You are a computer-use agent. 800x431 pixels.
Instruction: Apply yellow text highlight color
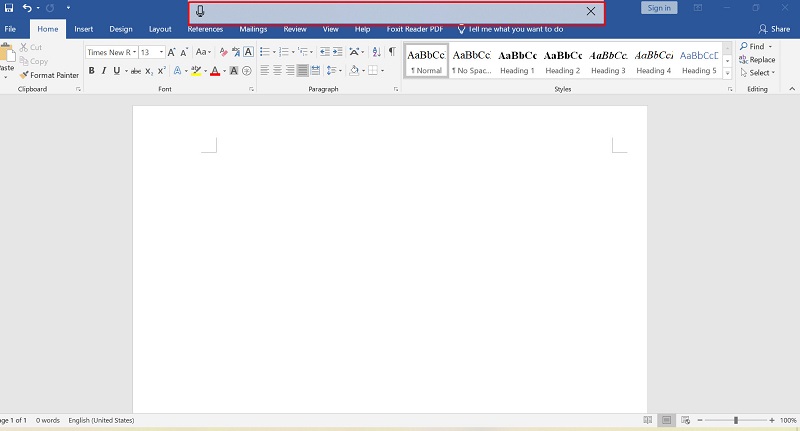click(x=196, y=71)
